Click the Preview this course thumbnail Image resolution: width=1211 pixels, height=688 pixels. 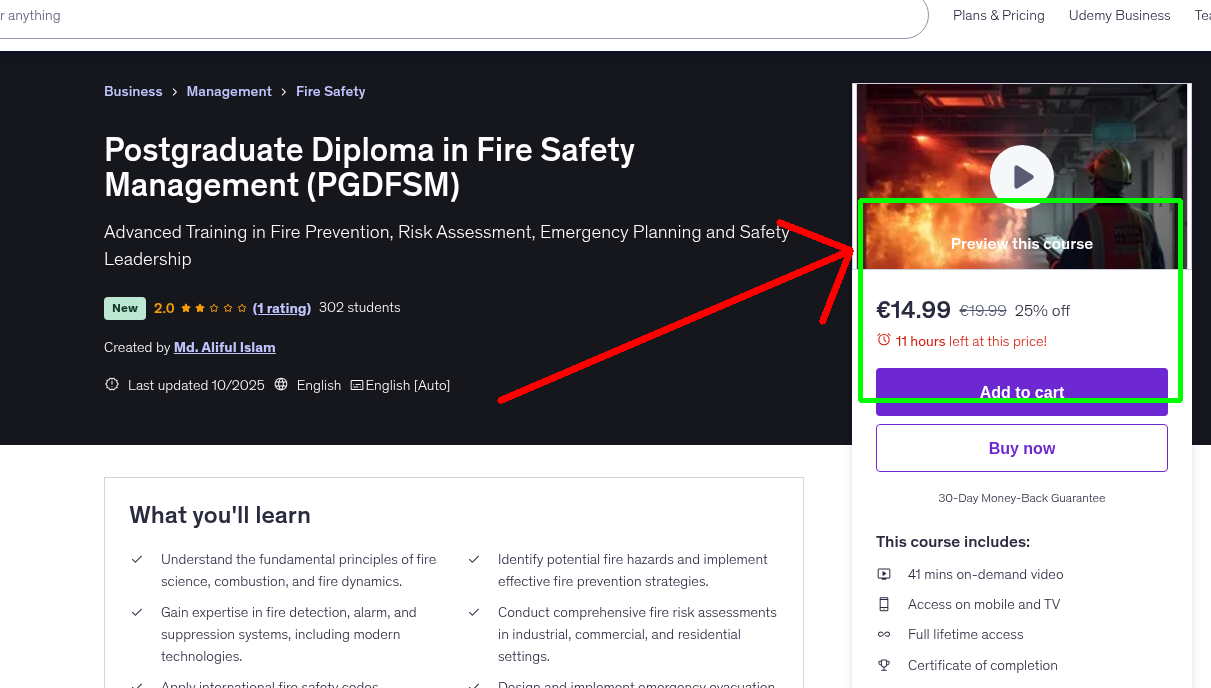[1021, 243]
